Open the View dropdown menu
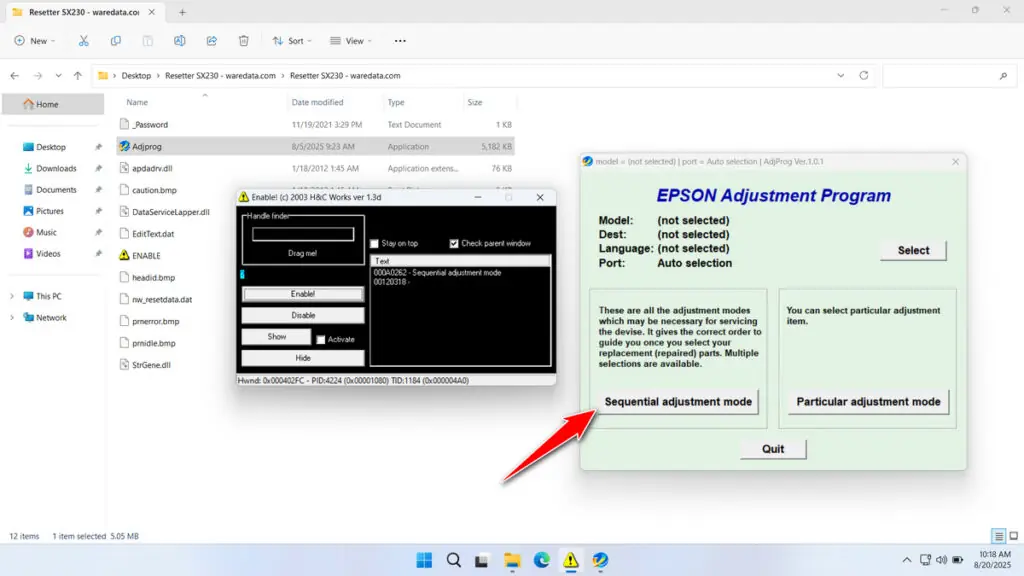 tap(350, 41)
